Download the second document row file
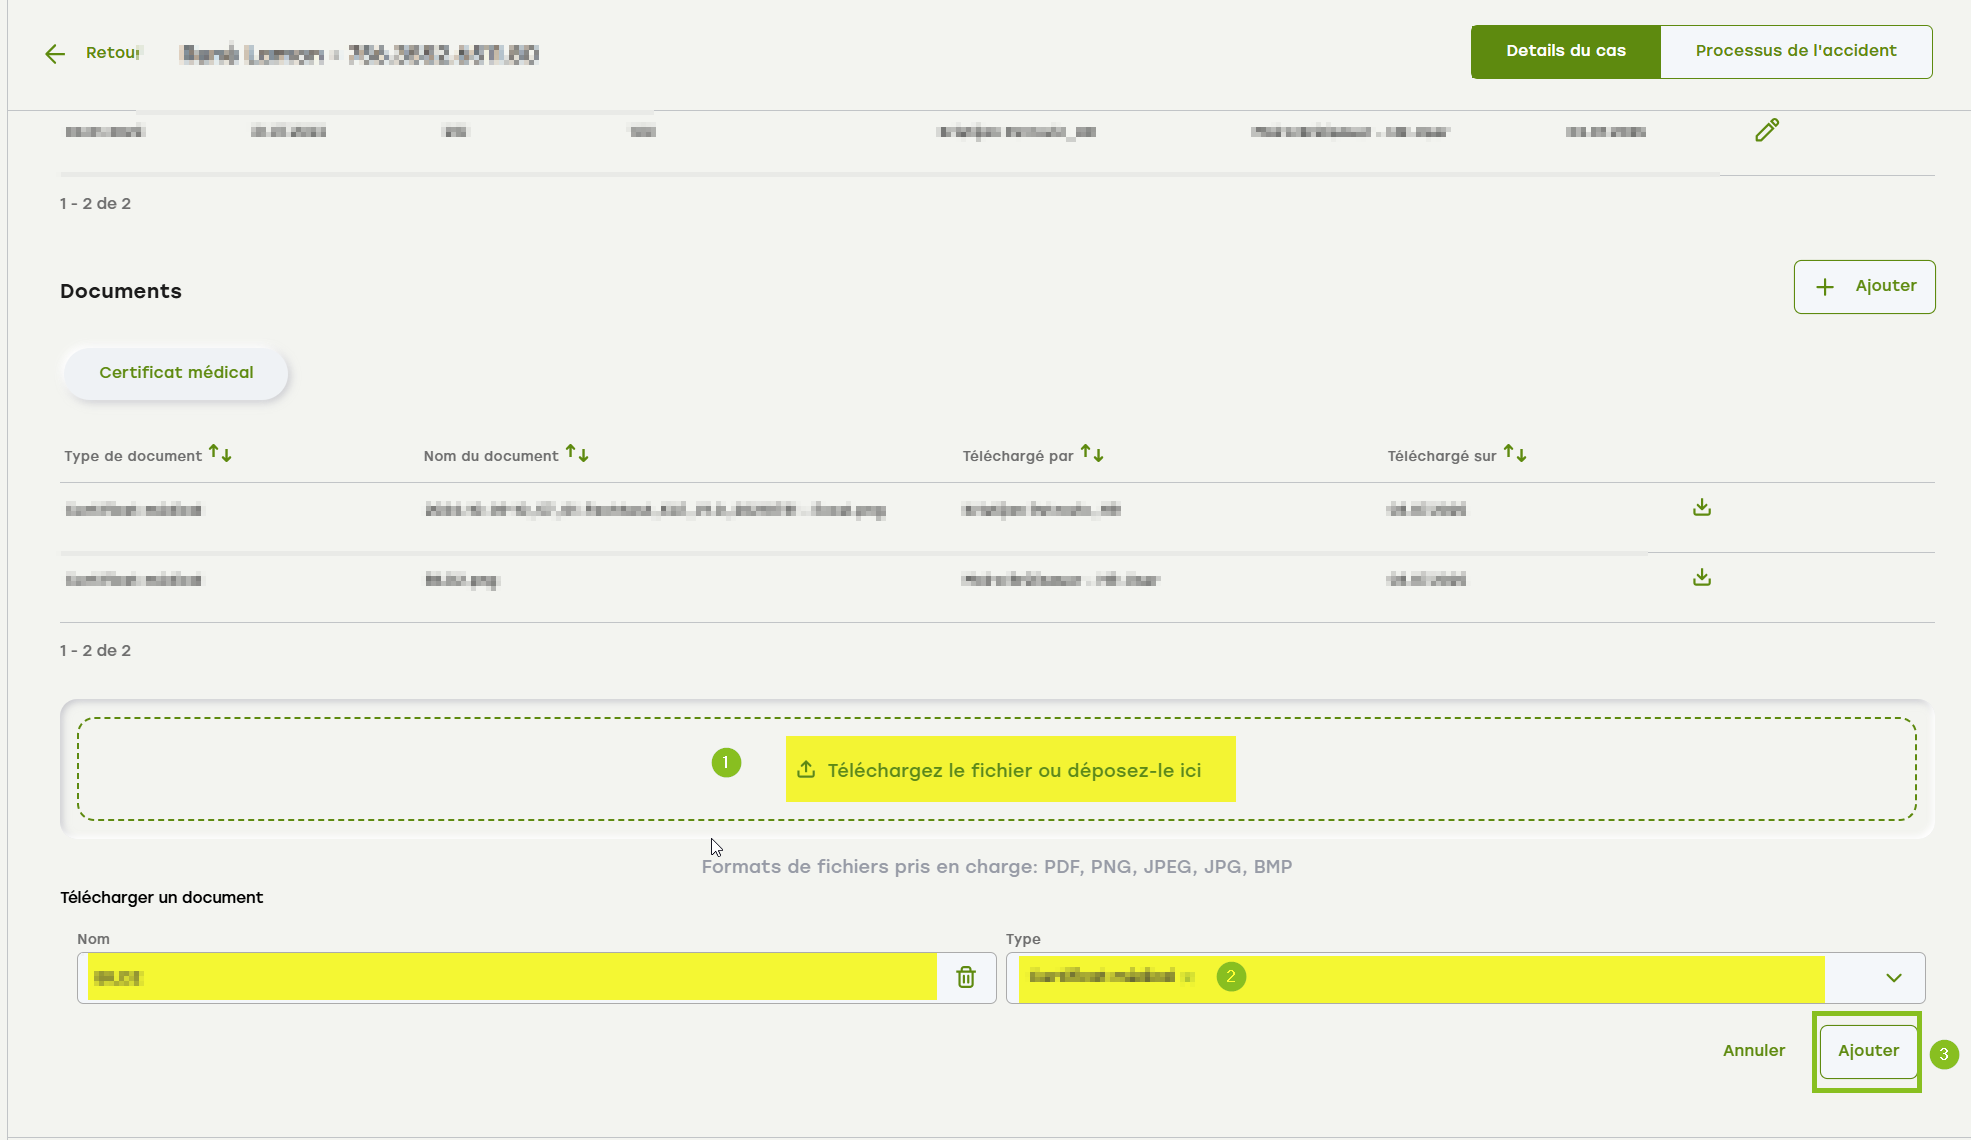The image size is (1971, 1140). (1702, 578)
